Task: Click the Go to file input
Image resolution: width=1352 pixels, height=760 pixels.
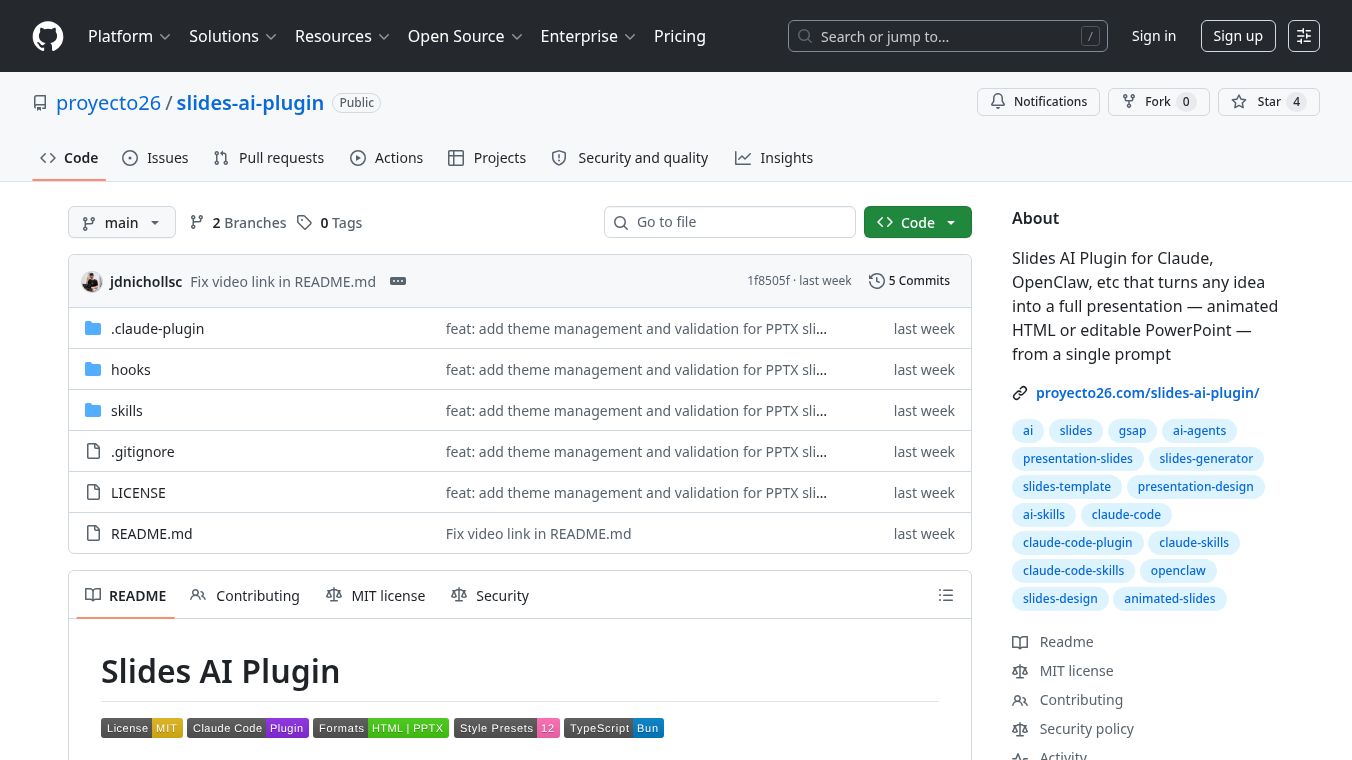Action: pyautogui.click(x=730, y=222)
